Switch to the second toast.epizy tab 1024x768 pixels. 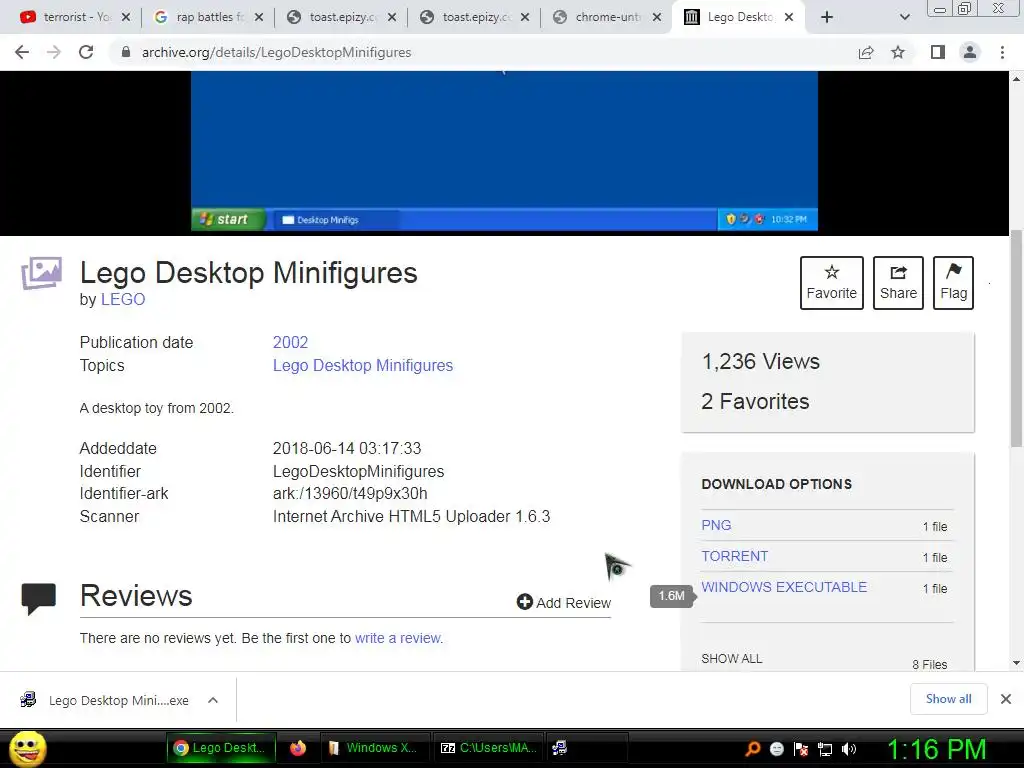[475, 17]
